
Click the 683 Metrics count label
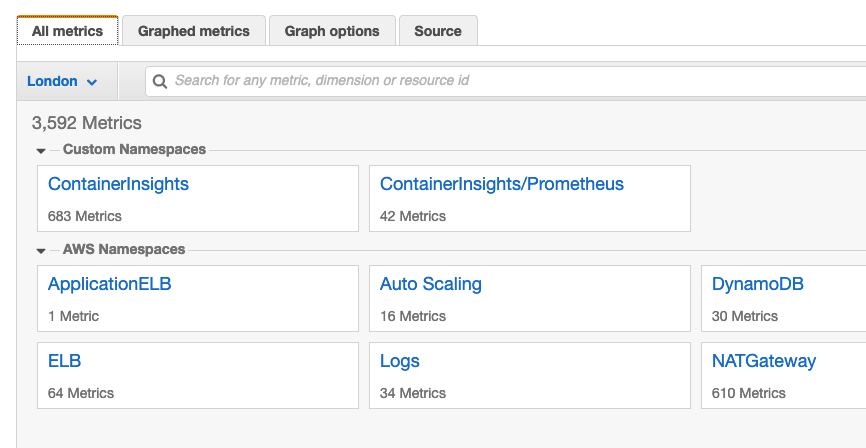click(85, 216)
